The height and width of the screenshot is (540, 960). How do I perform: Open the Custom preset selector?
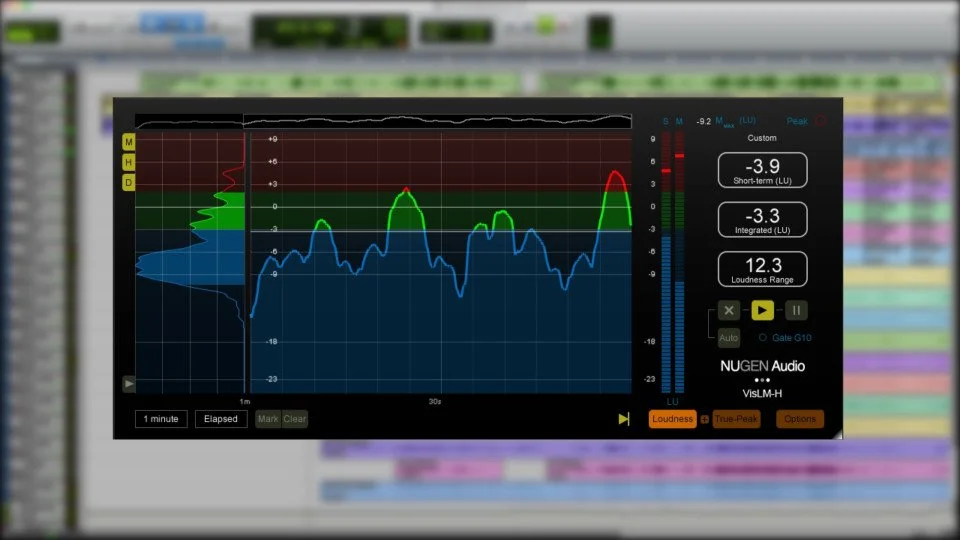(x=762, y=138)
